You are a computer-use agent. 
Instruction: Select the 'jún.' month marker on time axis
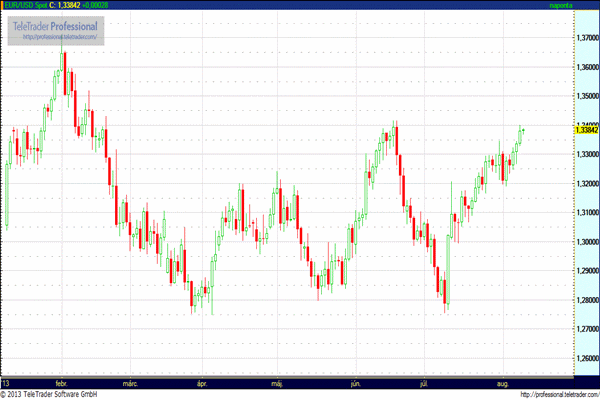pyautogui.click(x=354, y=383)
